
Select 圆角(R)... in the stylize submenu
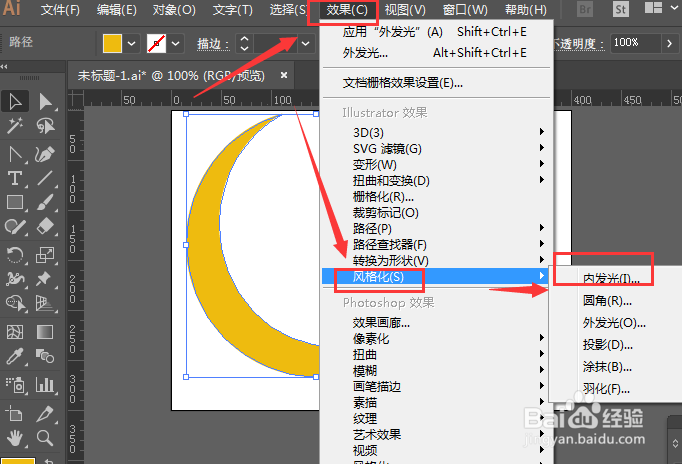[x=615, y=300]
